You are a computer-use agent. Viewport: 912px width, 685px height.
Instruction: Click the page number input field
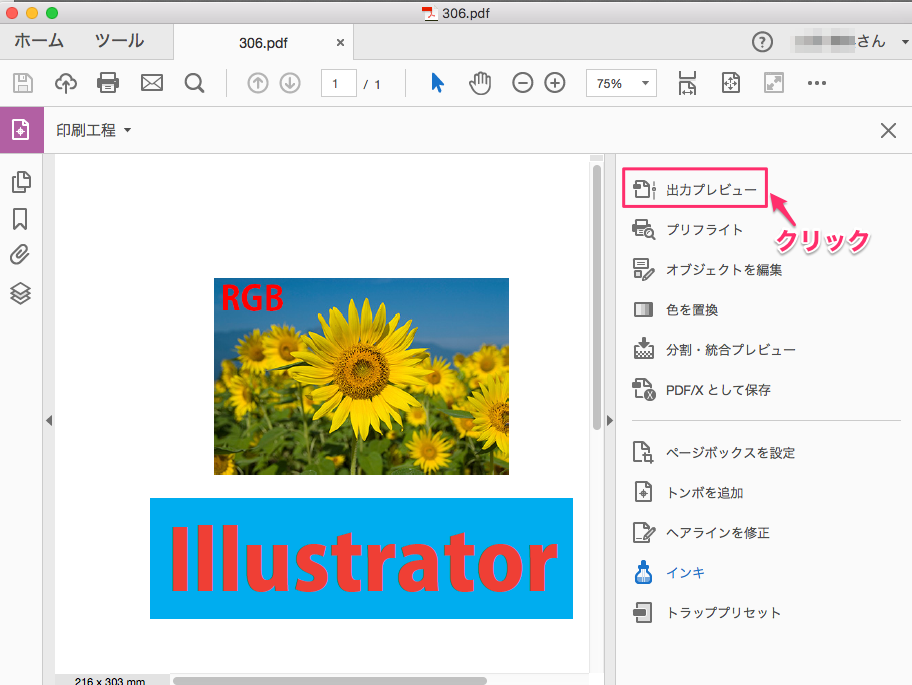pos(337,83)
